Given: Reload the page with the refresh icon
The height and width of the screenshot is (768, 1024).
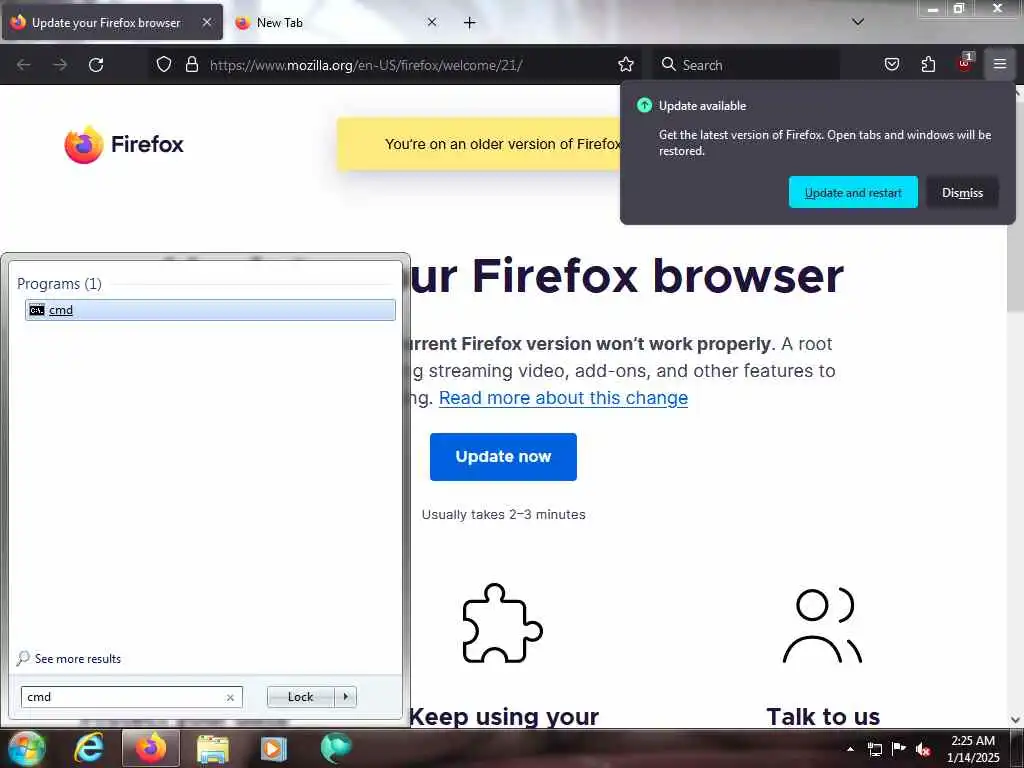Looking at the screenshot, I should point(96,65).
